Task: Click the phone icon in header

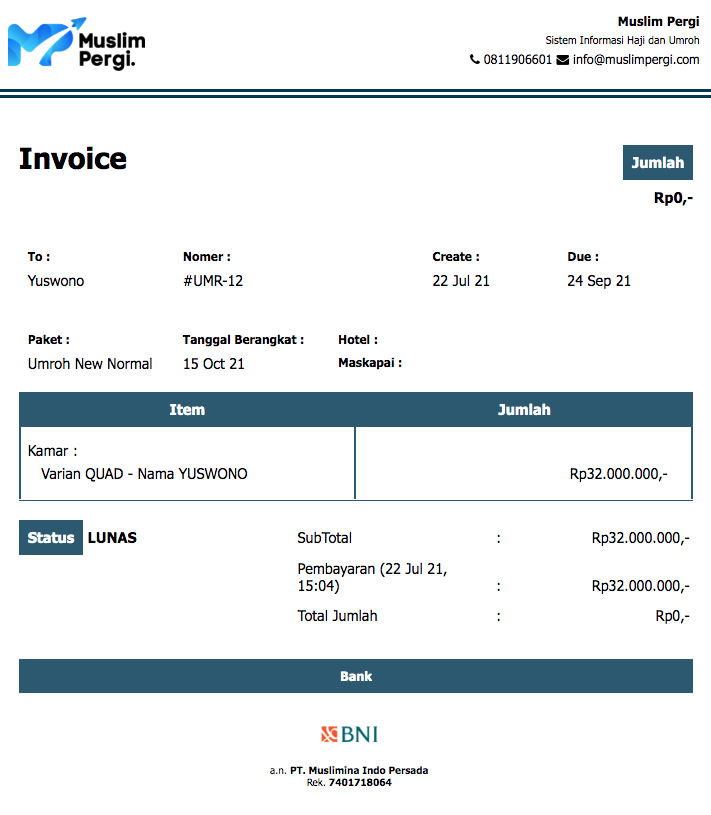Action: [x=474, y=60]
